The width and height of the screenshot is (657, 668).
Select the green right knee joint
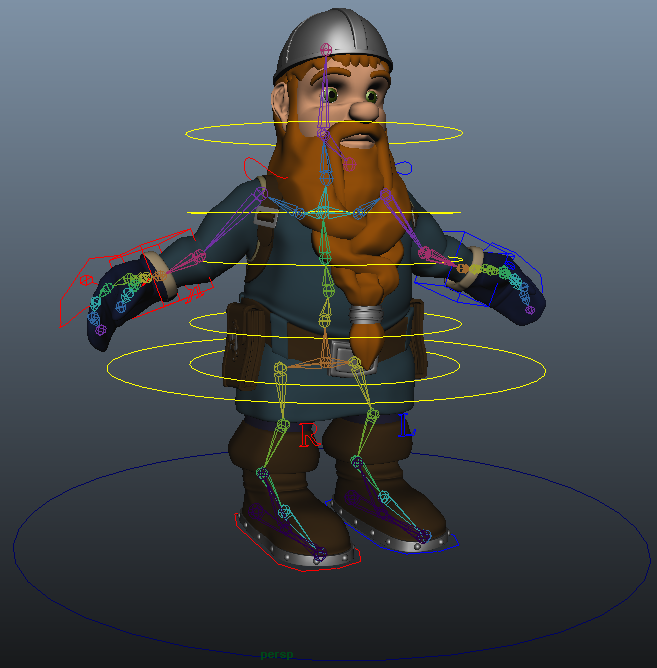[x=283, y=425]
